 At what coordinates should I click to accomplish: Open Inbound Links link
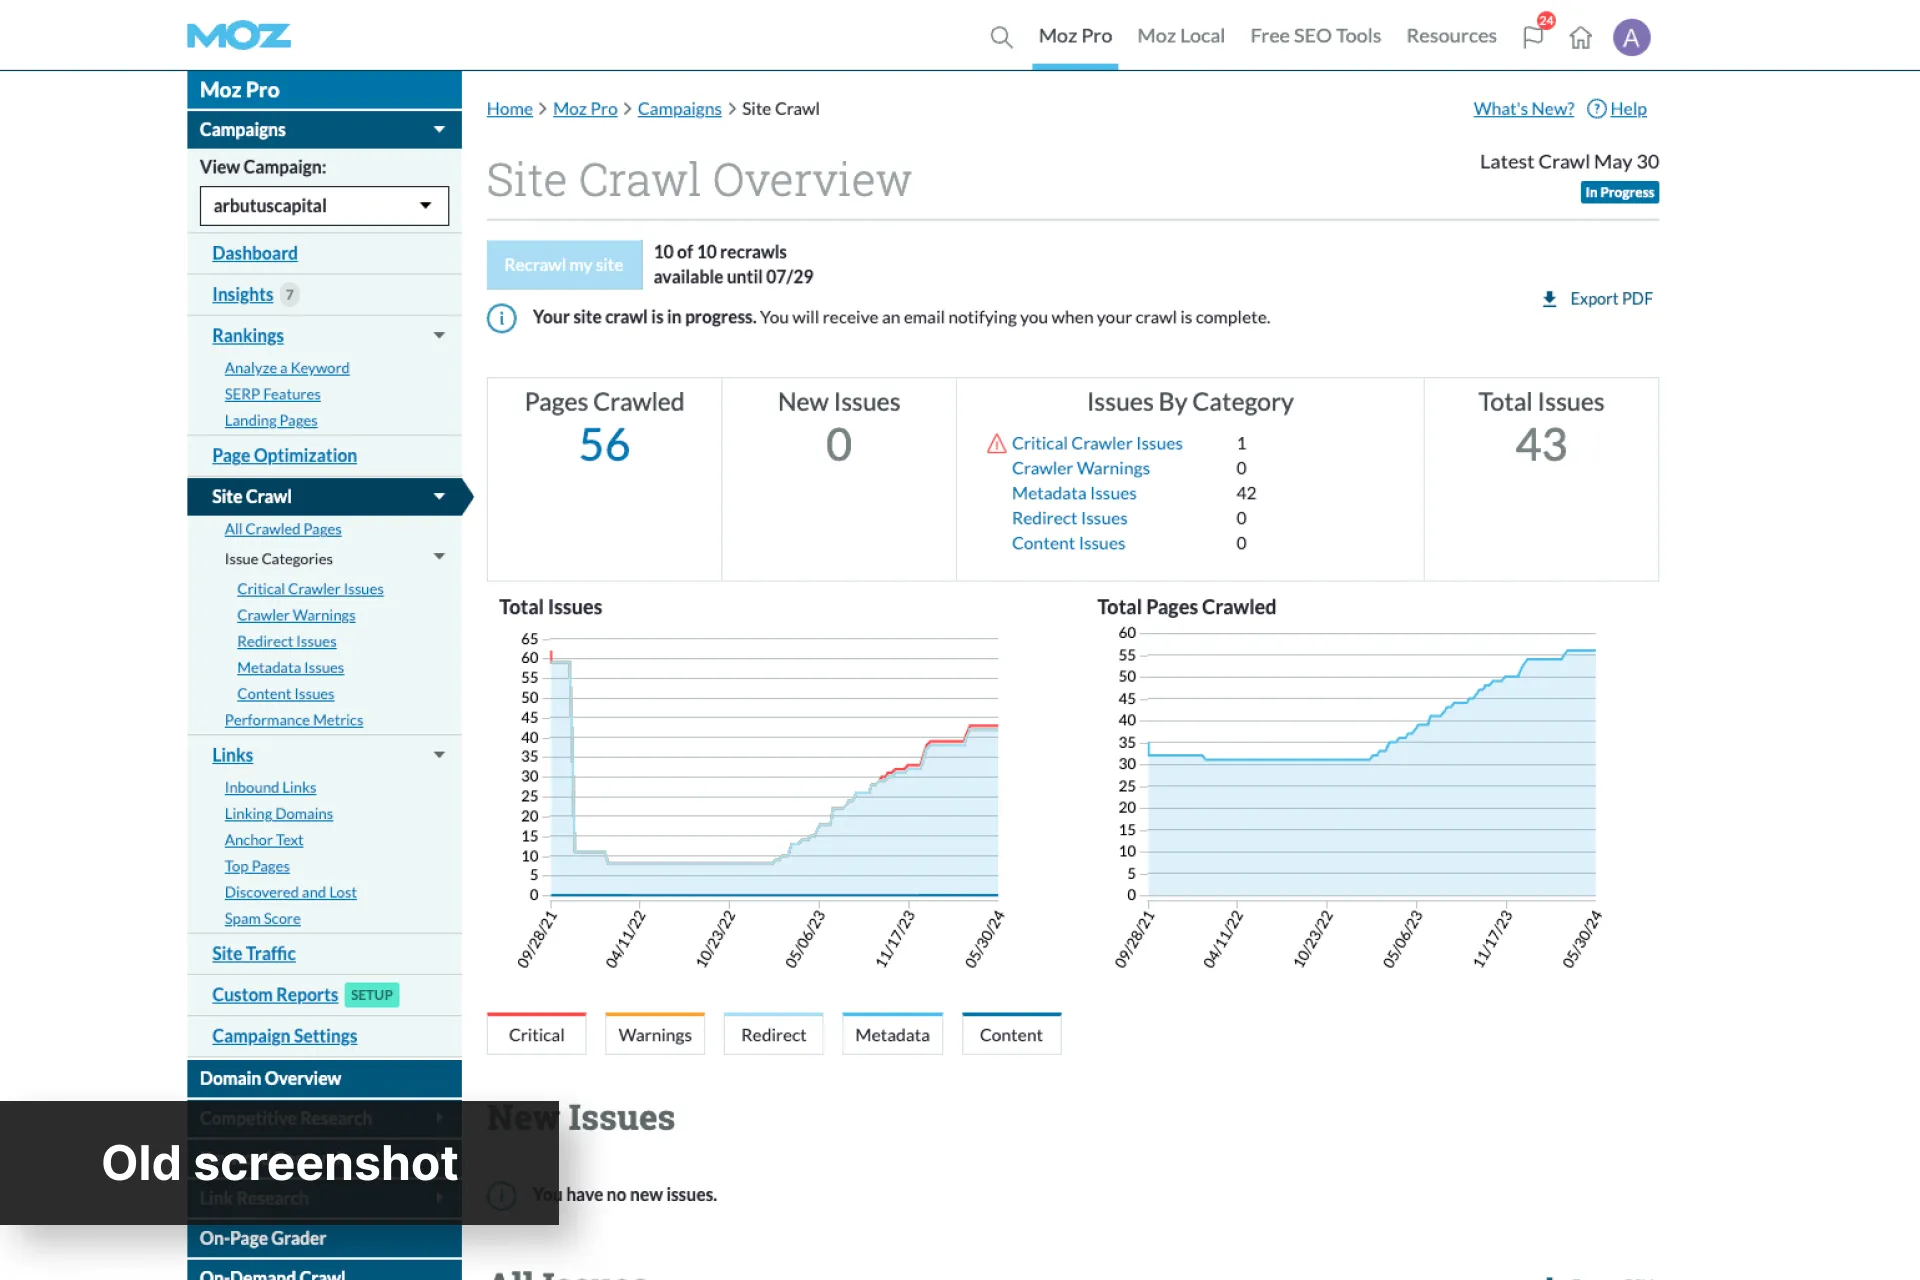(x=270, y=788)
